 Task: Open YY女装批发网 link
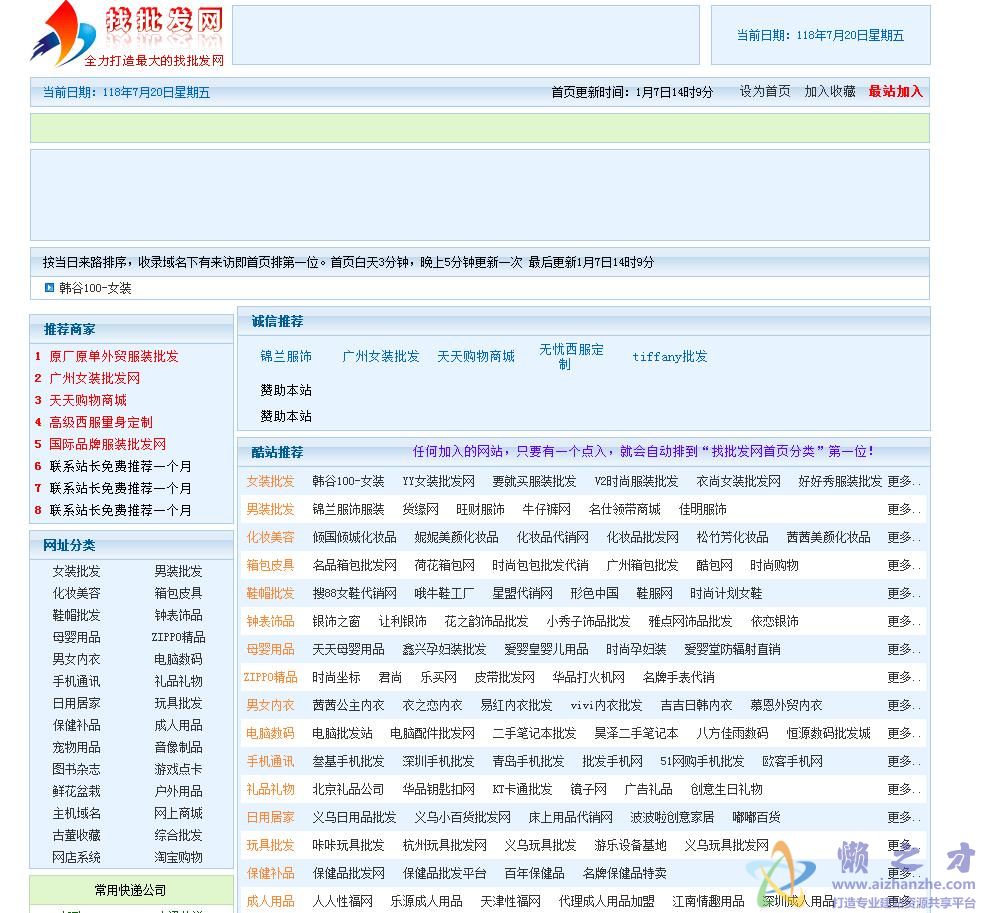pyautogui.click(x=438, y=481)
